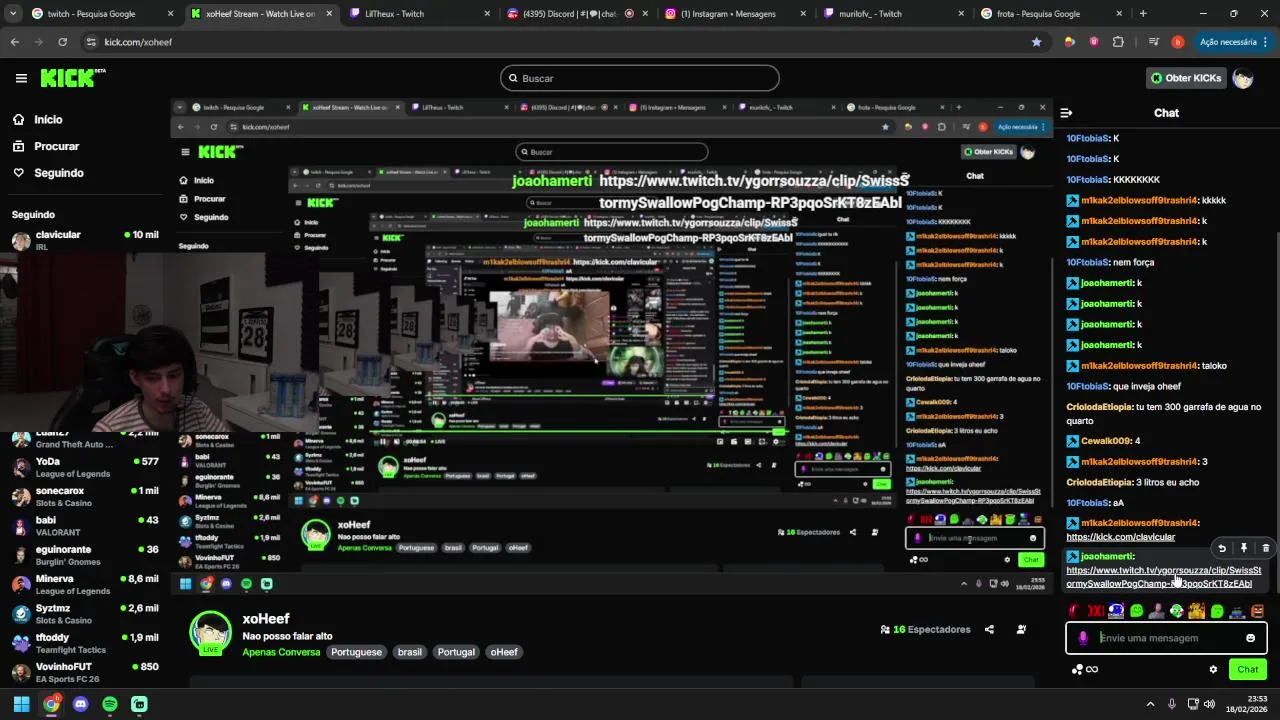Select the yellow flaming emote
Viewport: 1280px width, 720px height.
[x=1197, y=611]
